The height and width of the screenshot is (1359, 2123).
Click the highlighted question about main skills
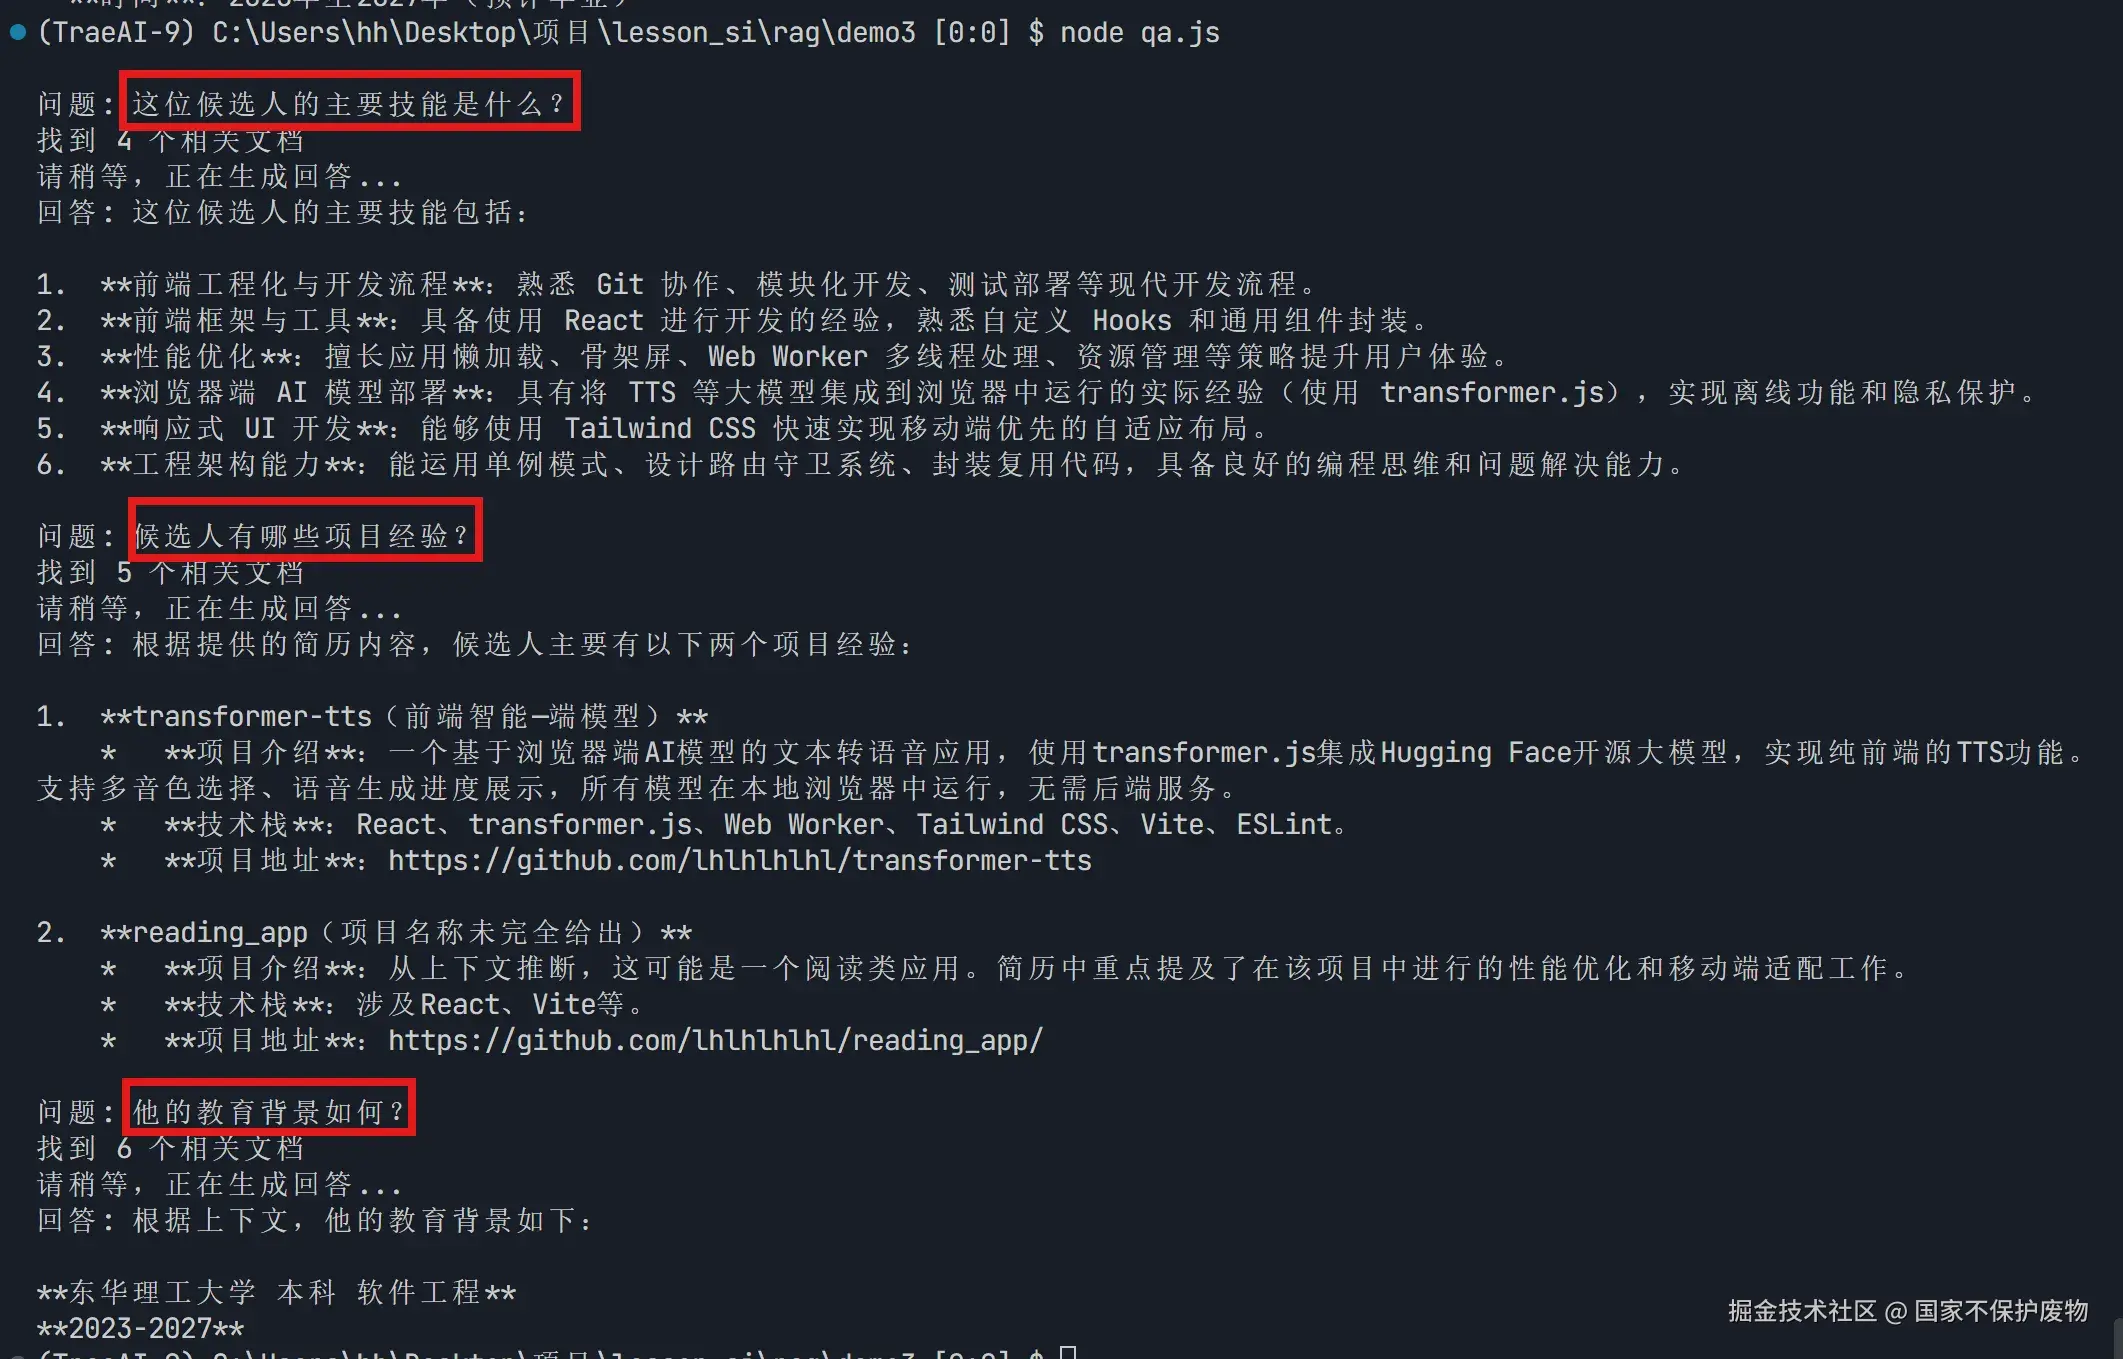pos(349,102)
